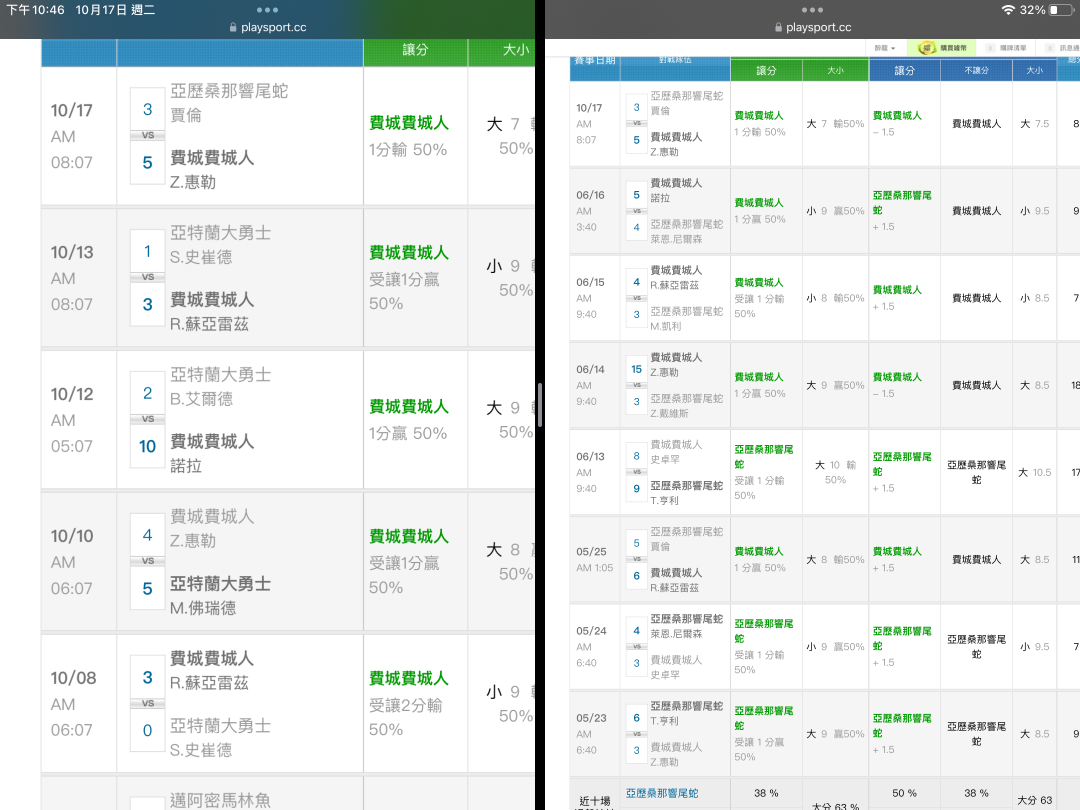Click the 50 % value in 近十場 summary row

(x=904, y=793)
